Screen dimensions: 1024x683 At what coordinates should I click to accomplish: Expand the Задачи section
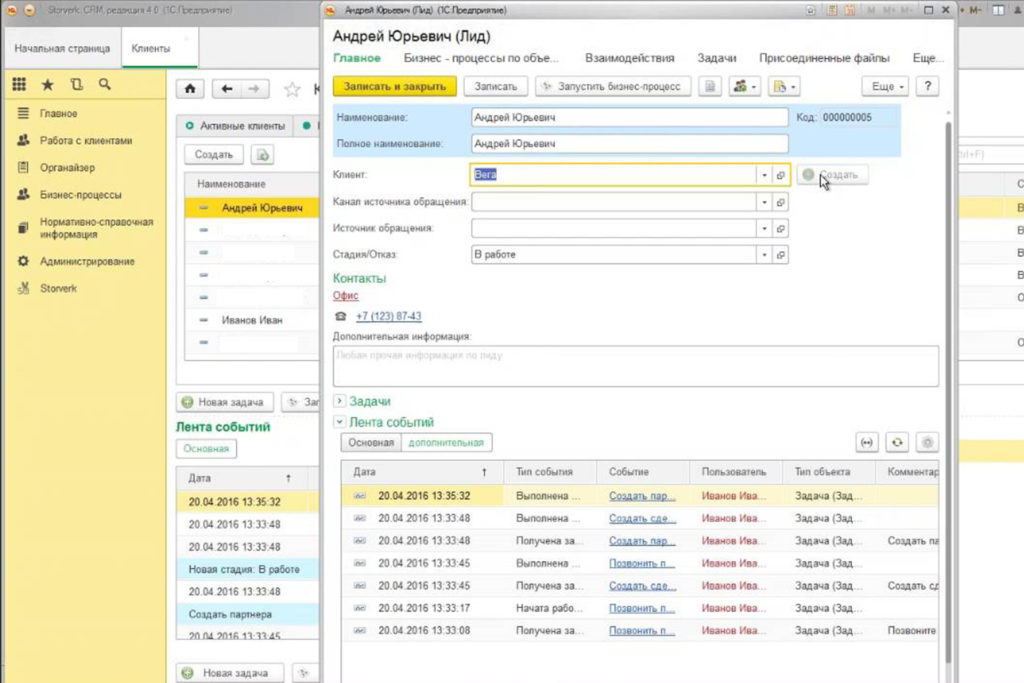pyautogui.click(x=339, y=400)
